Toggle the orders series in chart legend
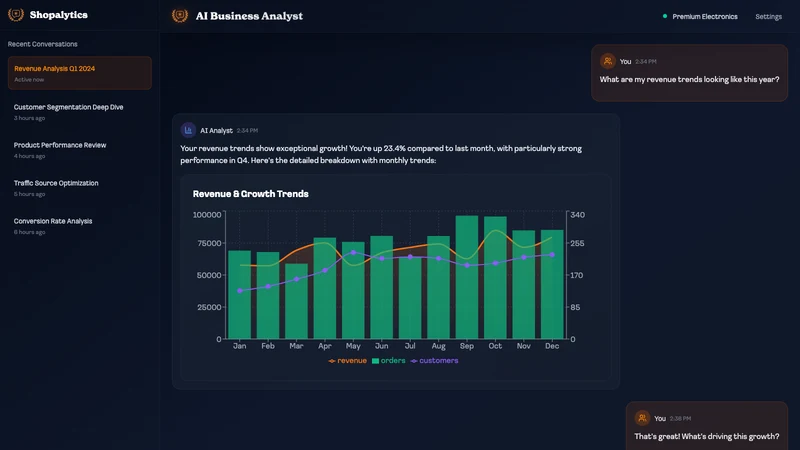The image size is (800, 450). (x=389, y=361)
